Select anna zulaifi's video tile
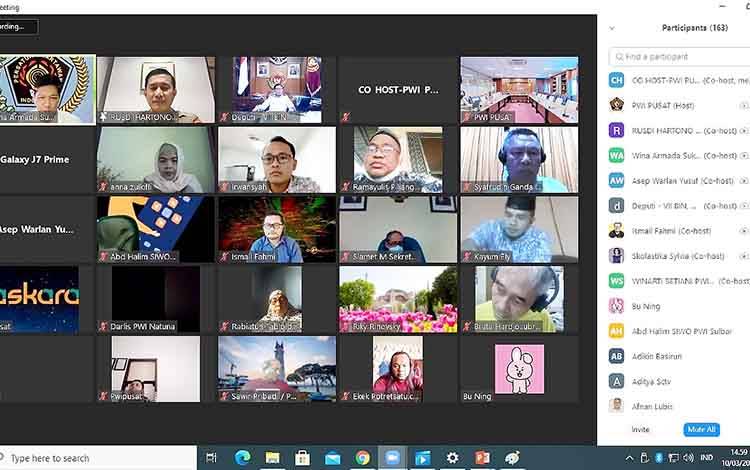The width and height of the screenshot is (750, 470). tap(156, 159)
